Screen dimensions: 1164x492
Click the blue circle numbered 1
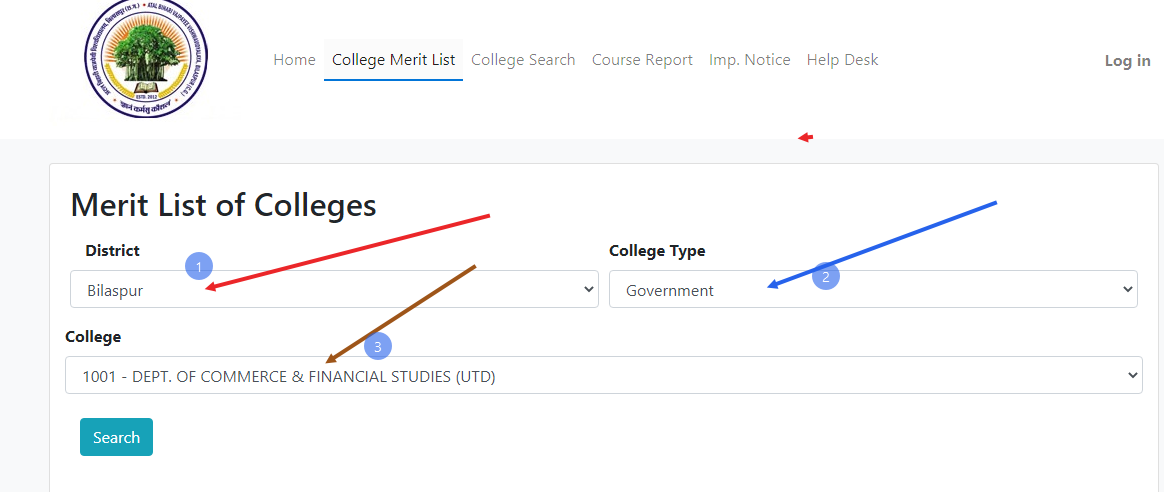click(x=199, y=266)
